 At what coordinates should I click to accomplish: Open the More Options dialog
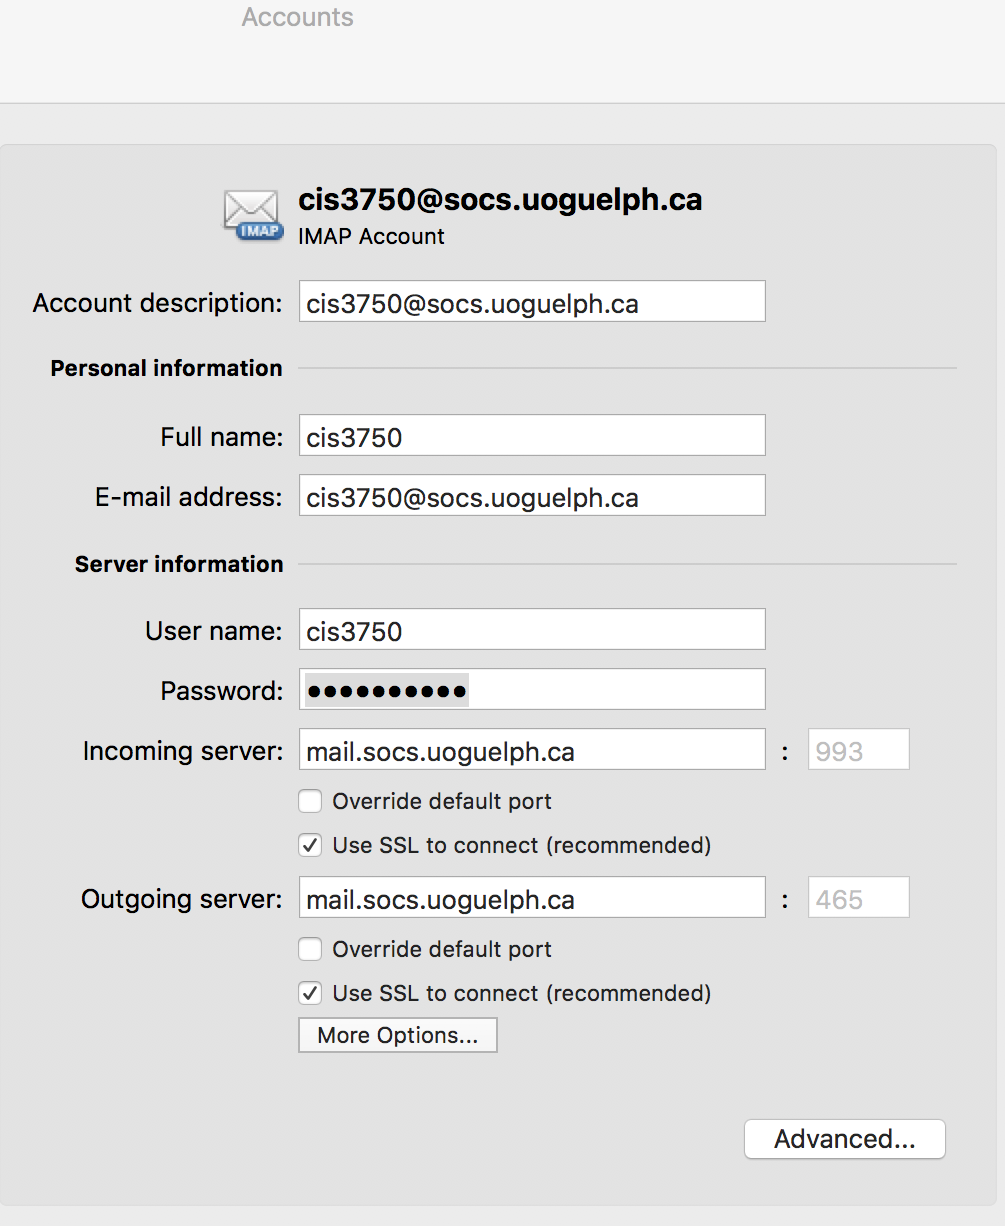397,1035
